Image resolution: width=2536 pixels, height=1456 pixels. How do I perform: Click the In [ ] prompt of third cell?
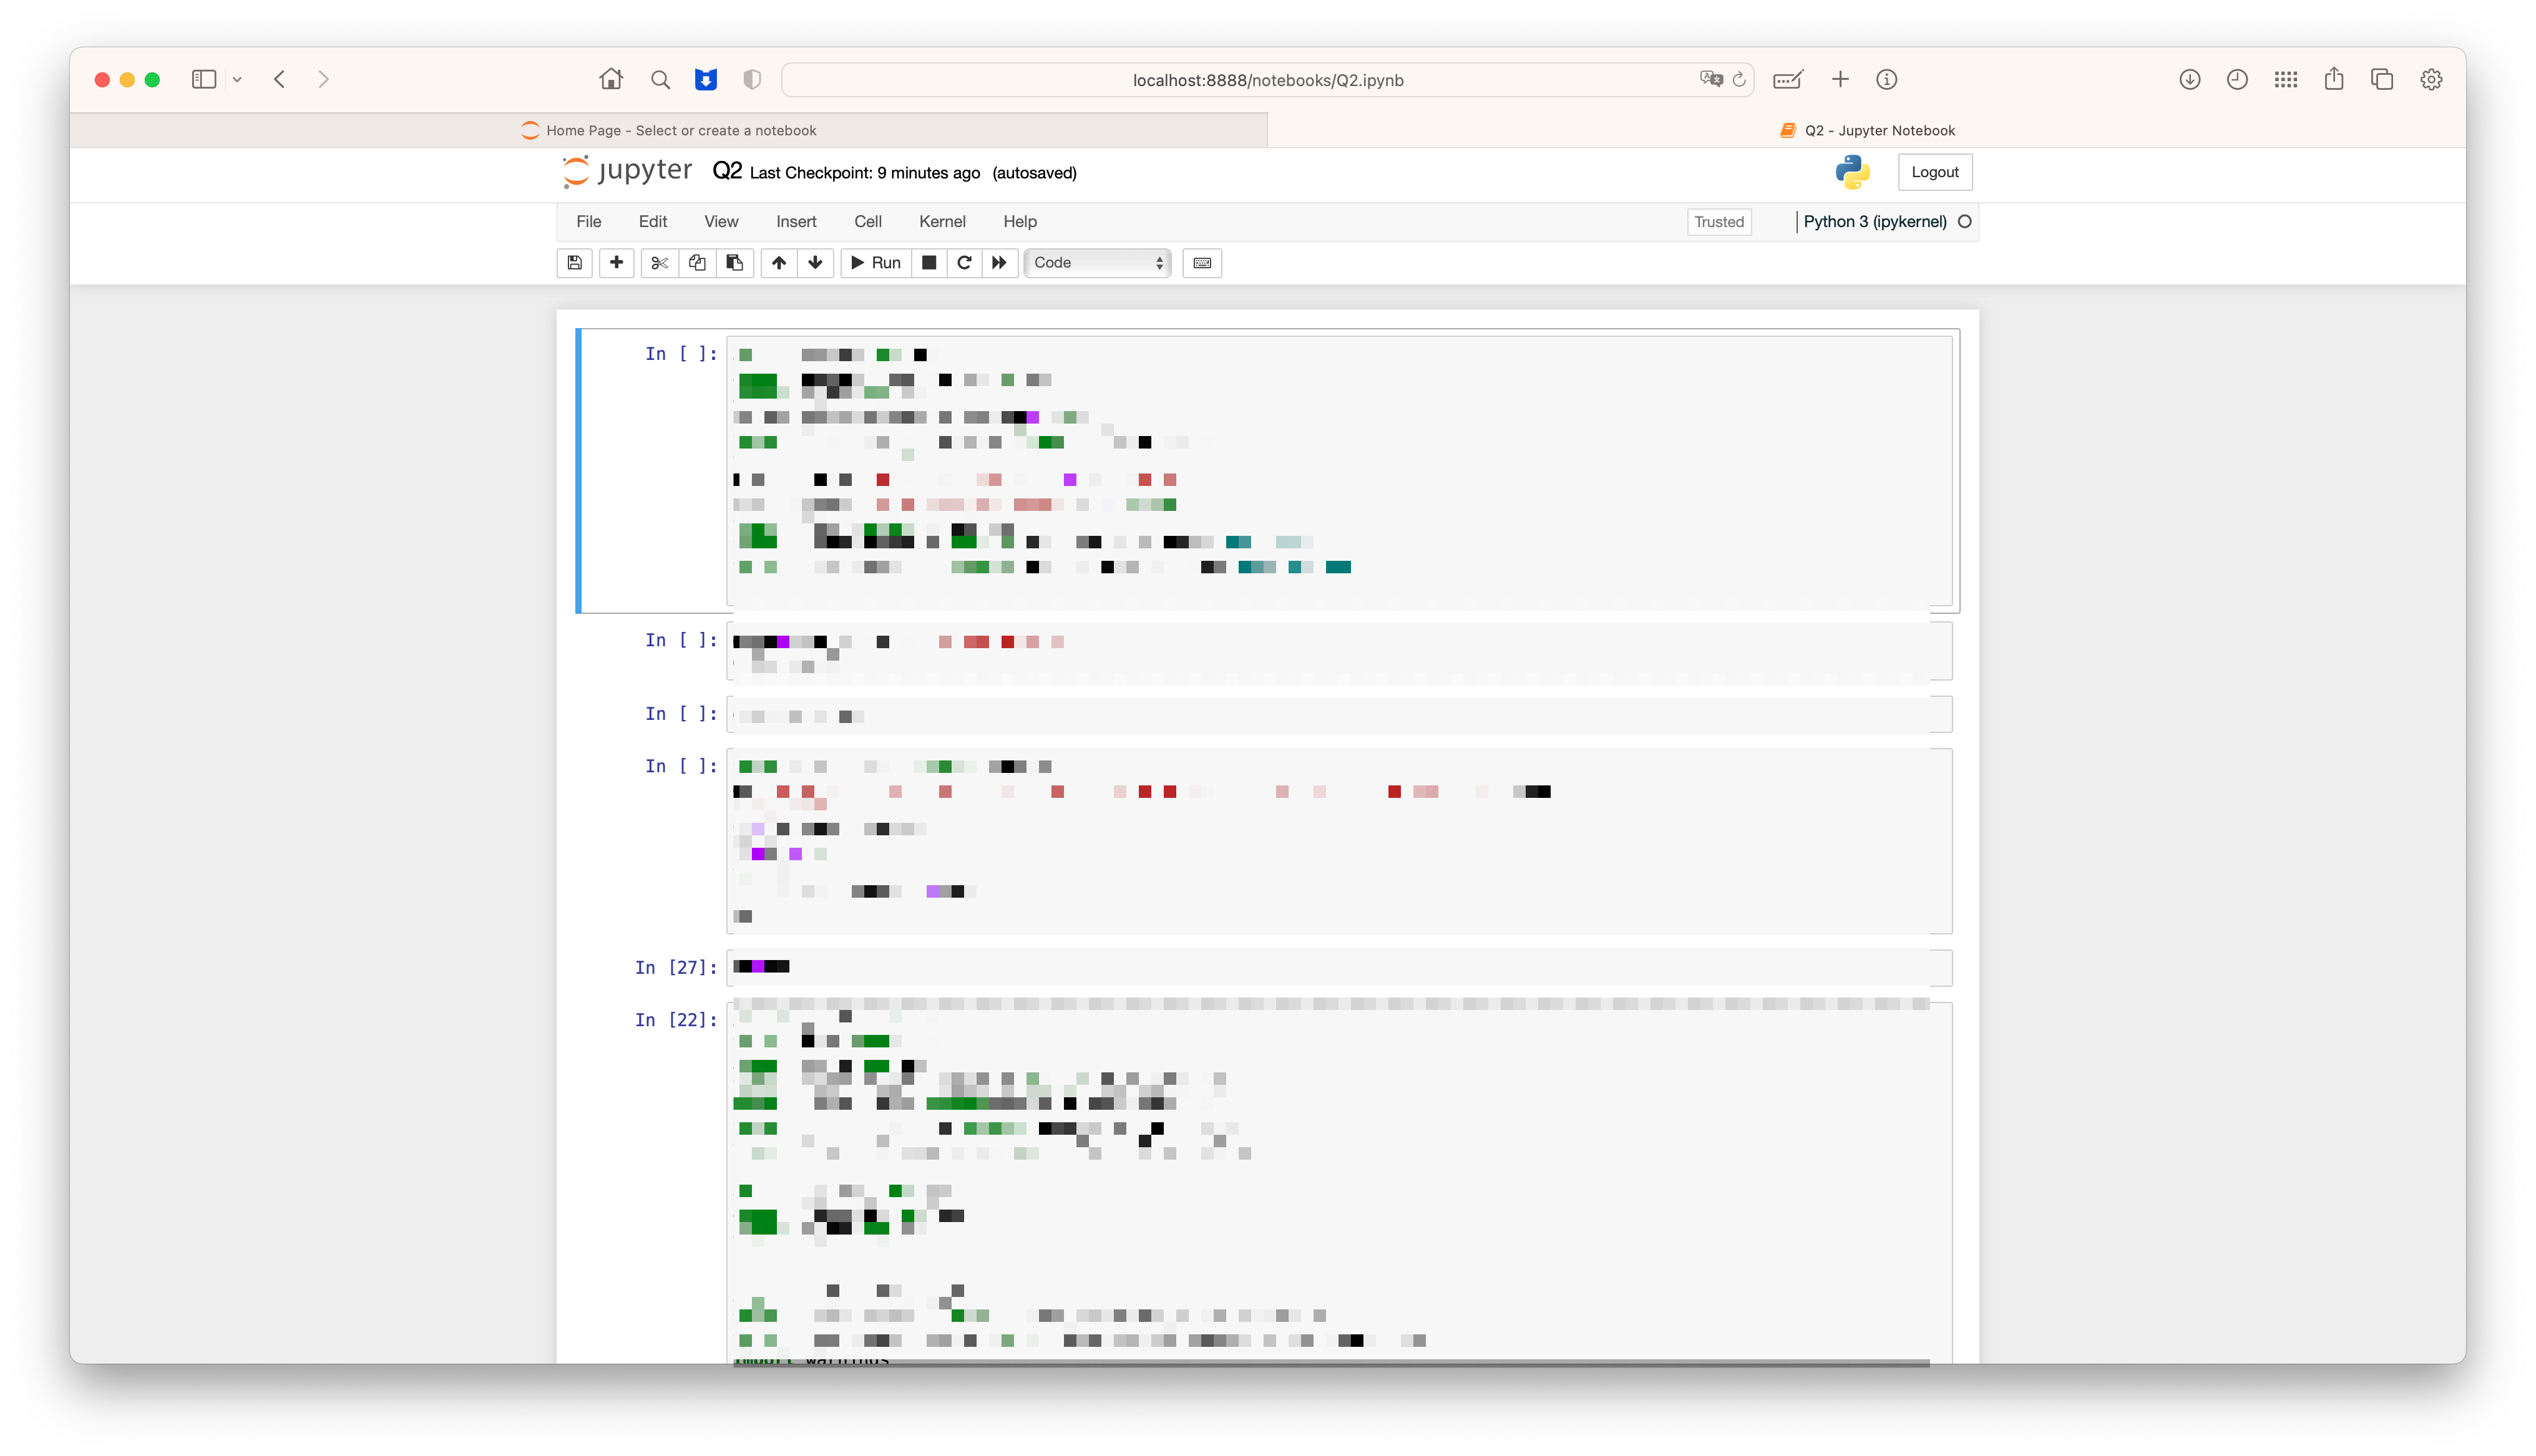681,713
